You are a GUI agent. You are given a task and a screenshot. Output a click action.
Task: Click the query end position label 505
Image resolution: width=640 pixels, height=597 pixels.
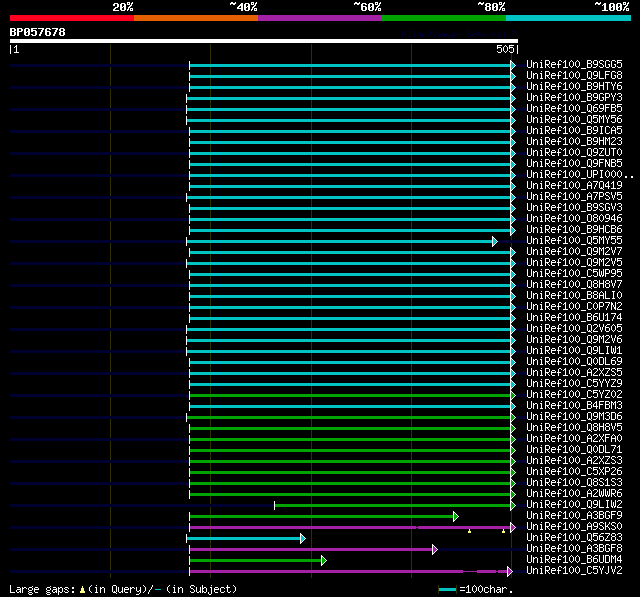(x=505, y=49)
